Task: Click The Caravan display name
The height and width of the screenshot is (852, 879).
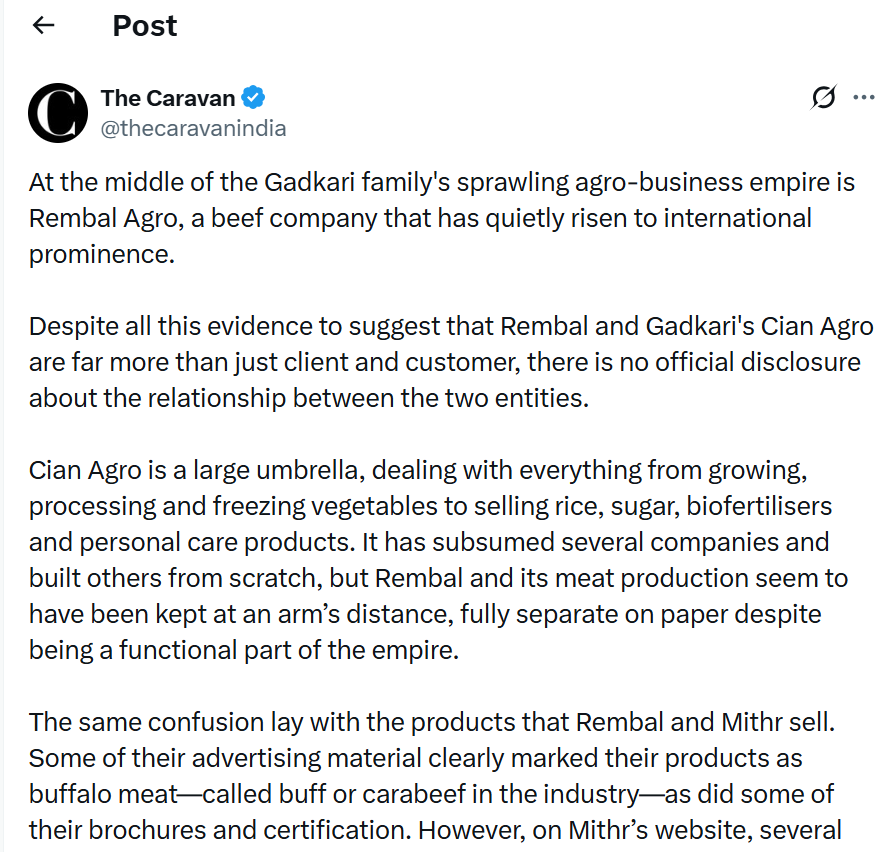Action: [x=167, y=98]
